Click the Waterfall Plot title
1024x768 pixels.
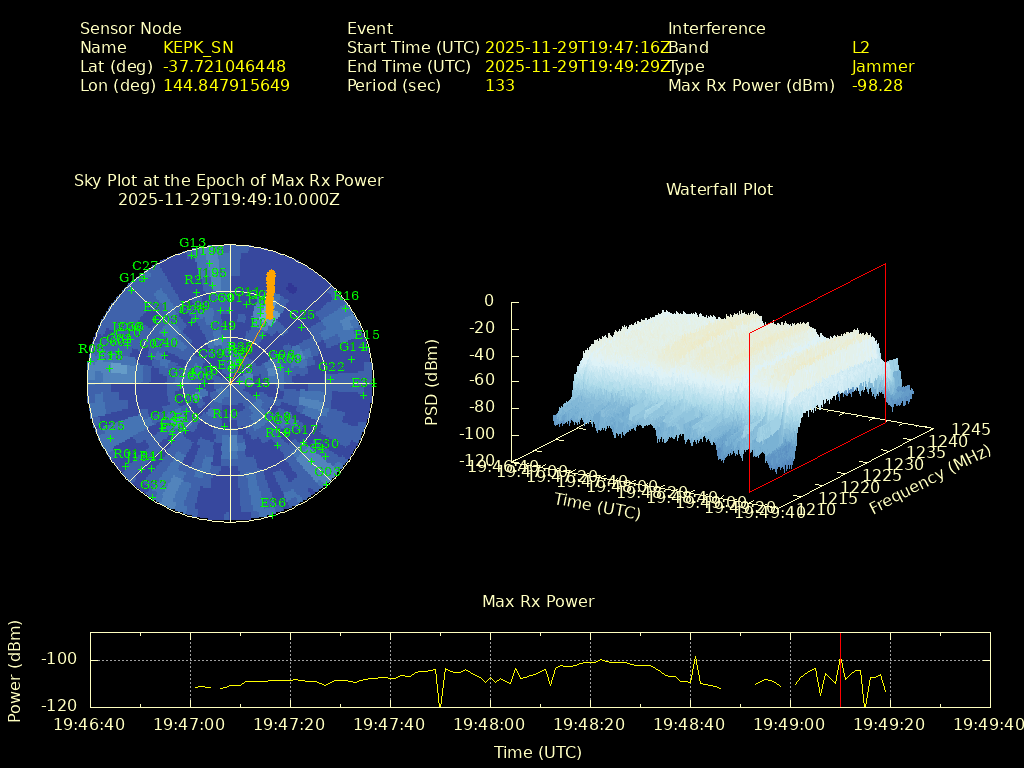[719, 189]
